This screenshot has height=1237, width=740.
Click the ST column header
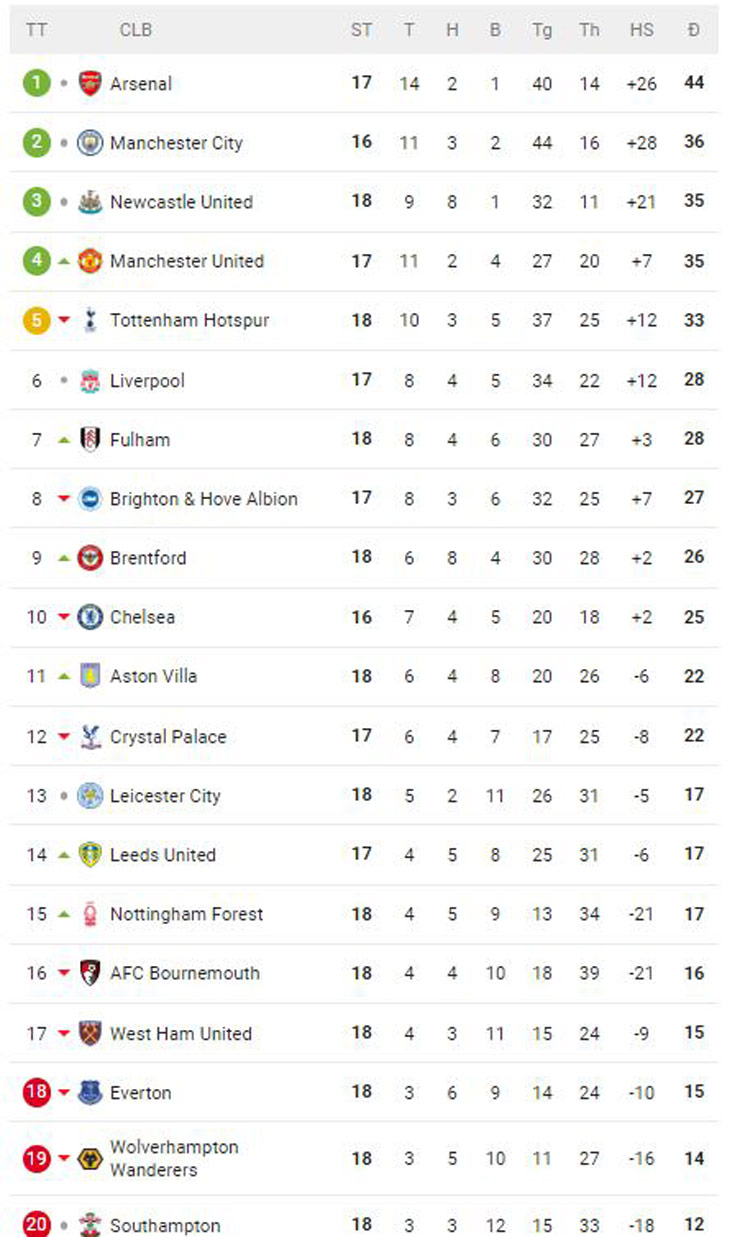(361, 30)
